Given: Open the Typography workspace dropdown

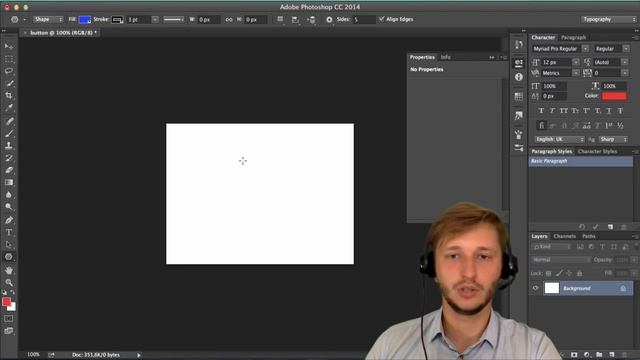Looking at the screenshot, I should (x=608, y=19).
